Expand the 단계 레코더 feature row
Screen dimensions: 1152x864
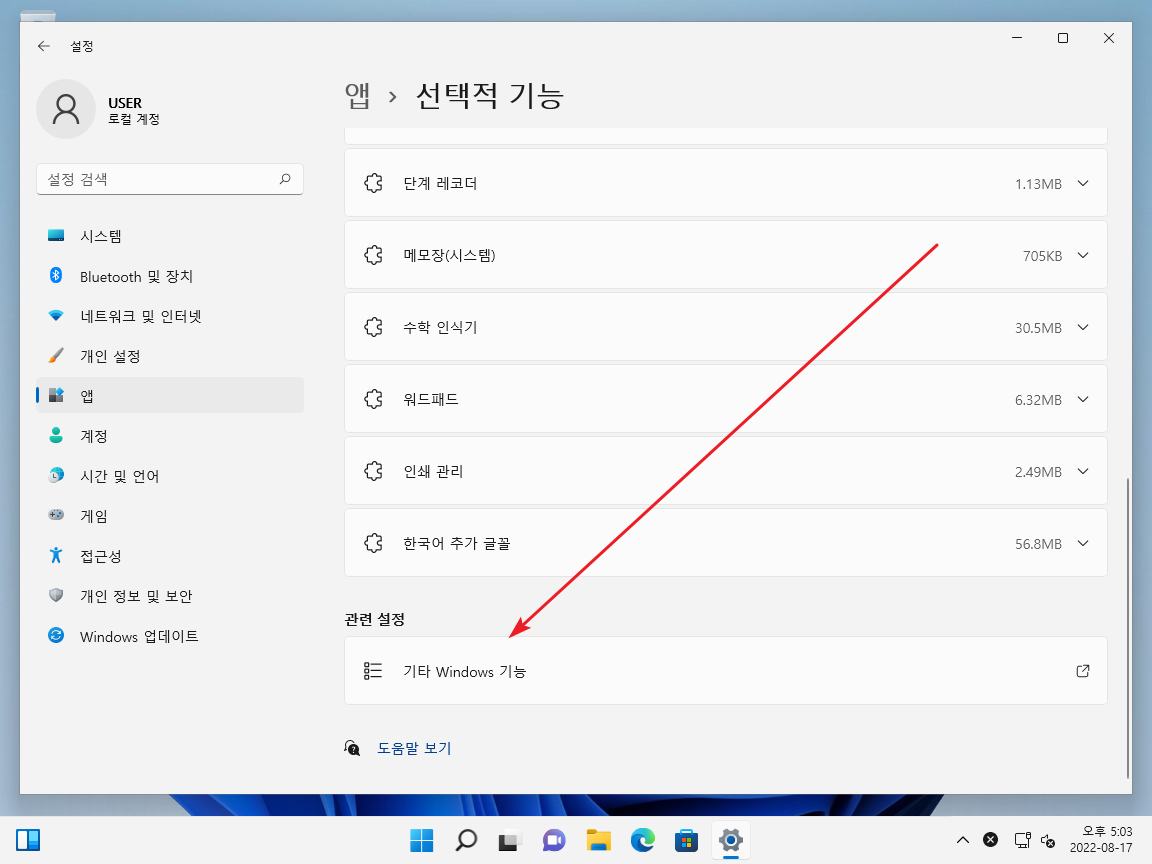(725, 183)
